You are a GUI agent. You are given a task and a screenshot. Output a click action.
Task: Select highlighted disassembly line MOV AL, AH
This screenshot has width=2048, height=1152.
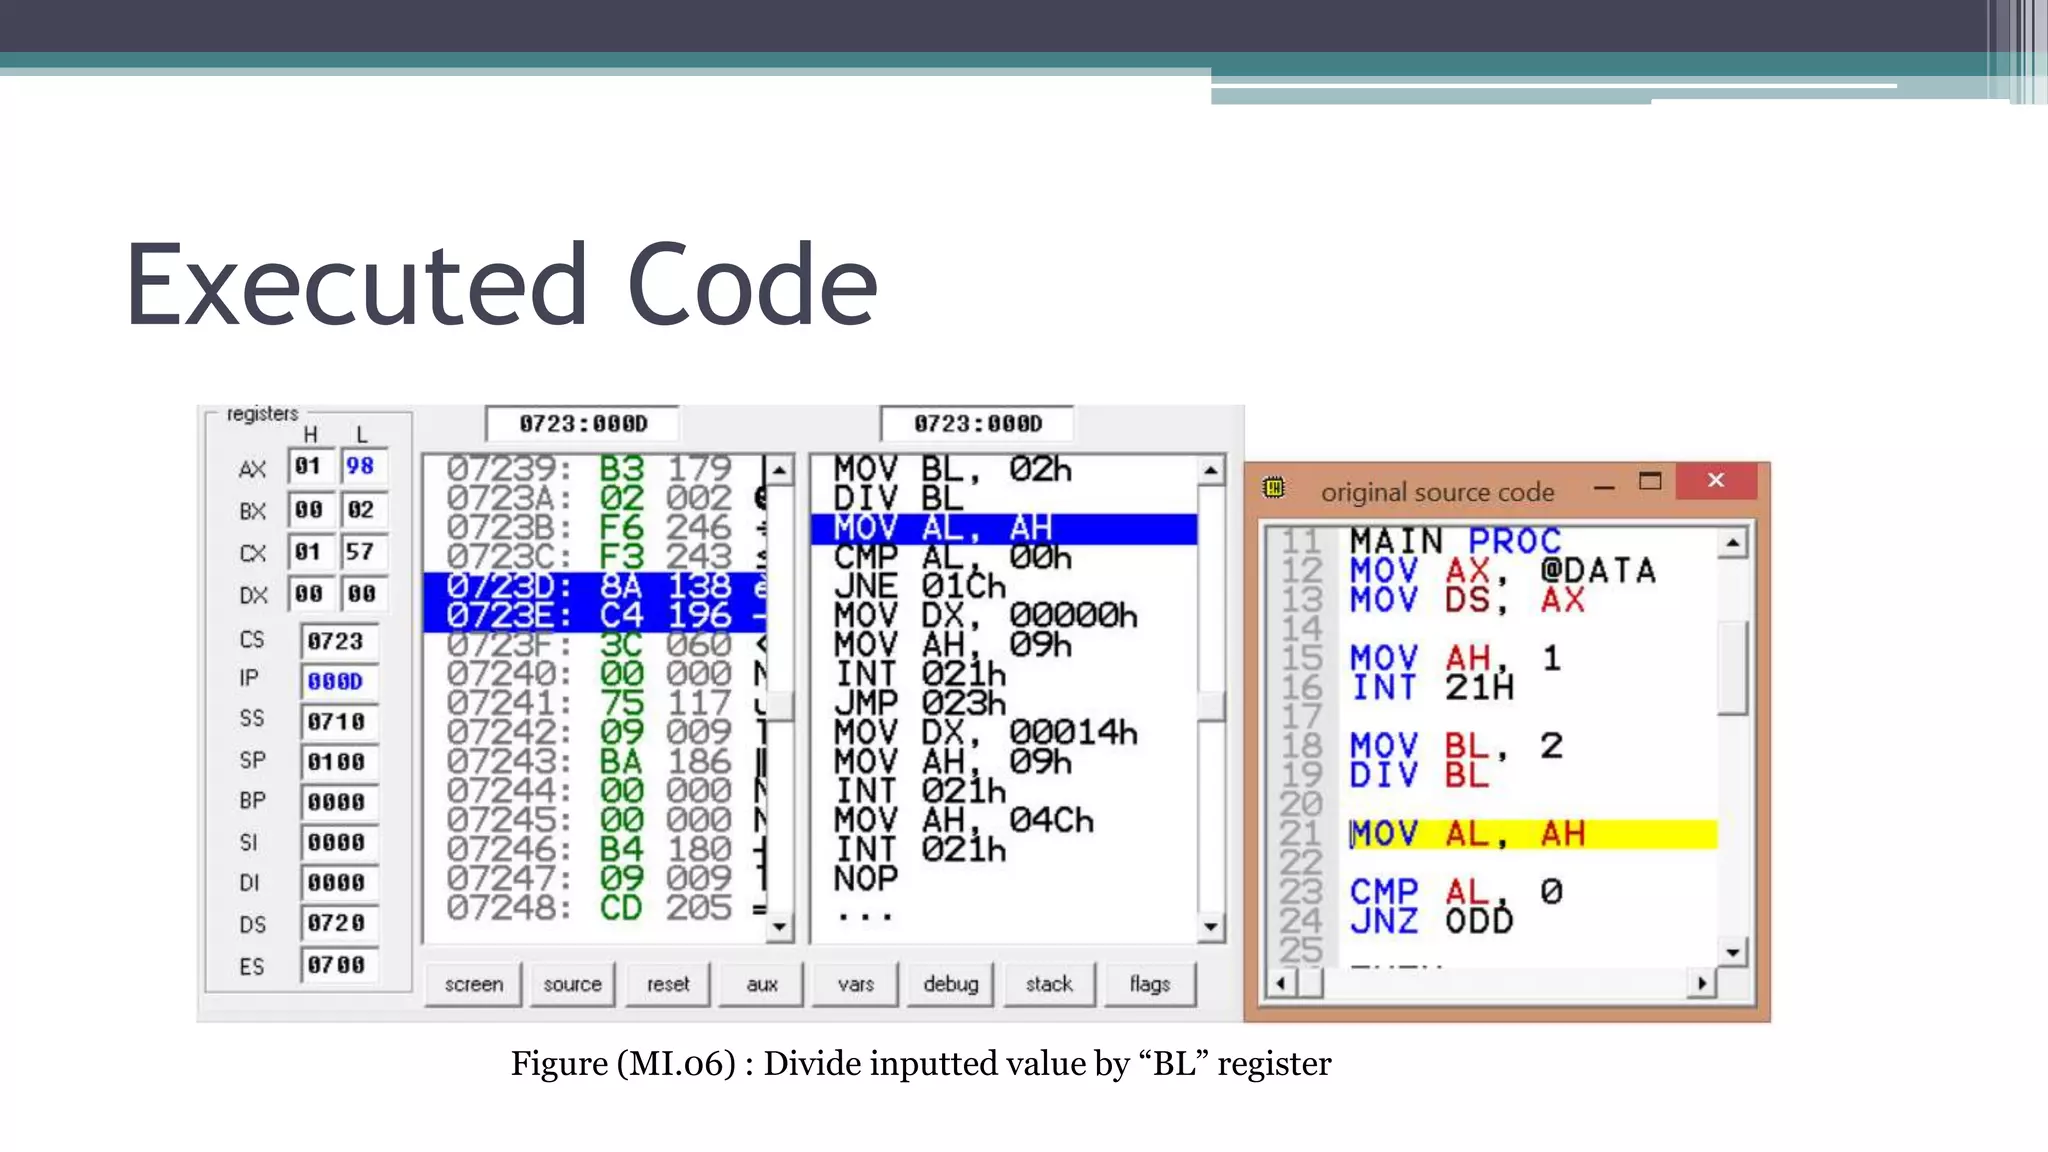(x=1004, y=528)
